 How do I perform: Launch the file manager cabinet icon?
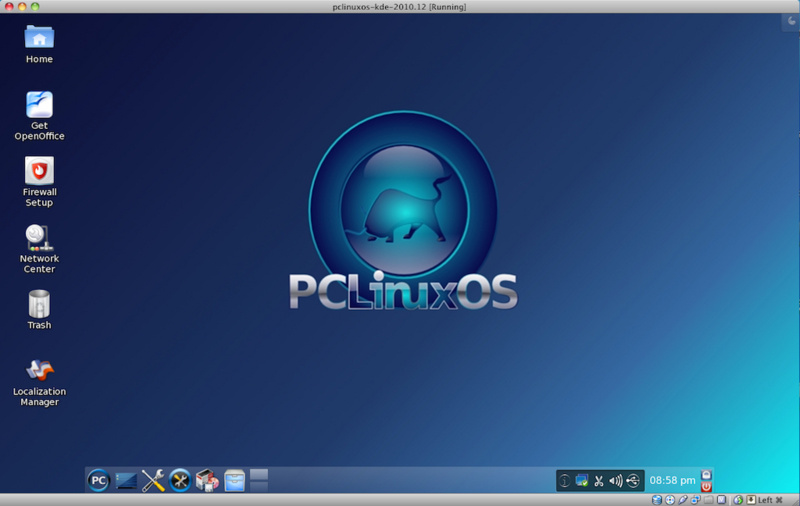click(x=235, y=481)
